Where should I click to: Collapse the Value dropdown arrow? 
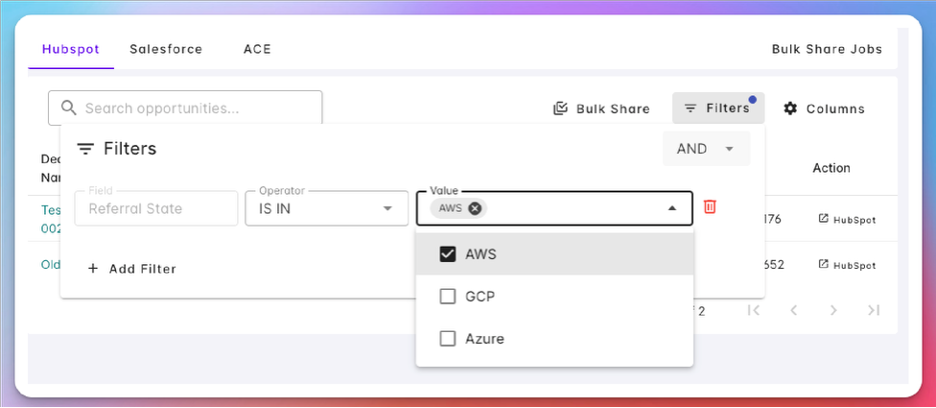[672, 208]
